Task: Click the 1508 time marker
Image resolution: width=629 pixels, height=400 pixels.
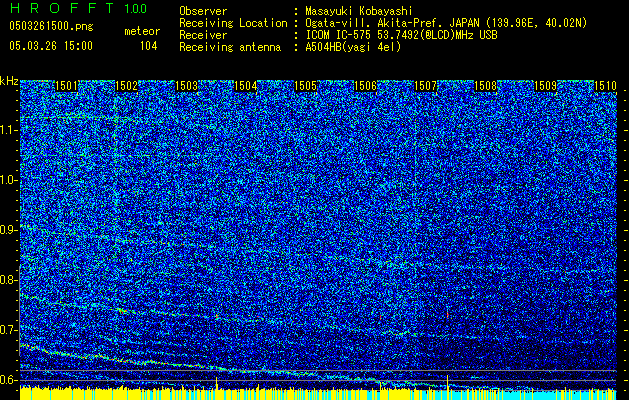Action: click(485, 86)
